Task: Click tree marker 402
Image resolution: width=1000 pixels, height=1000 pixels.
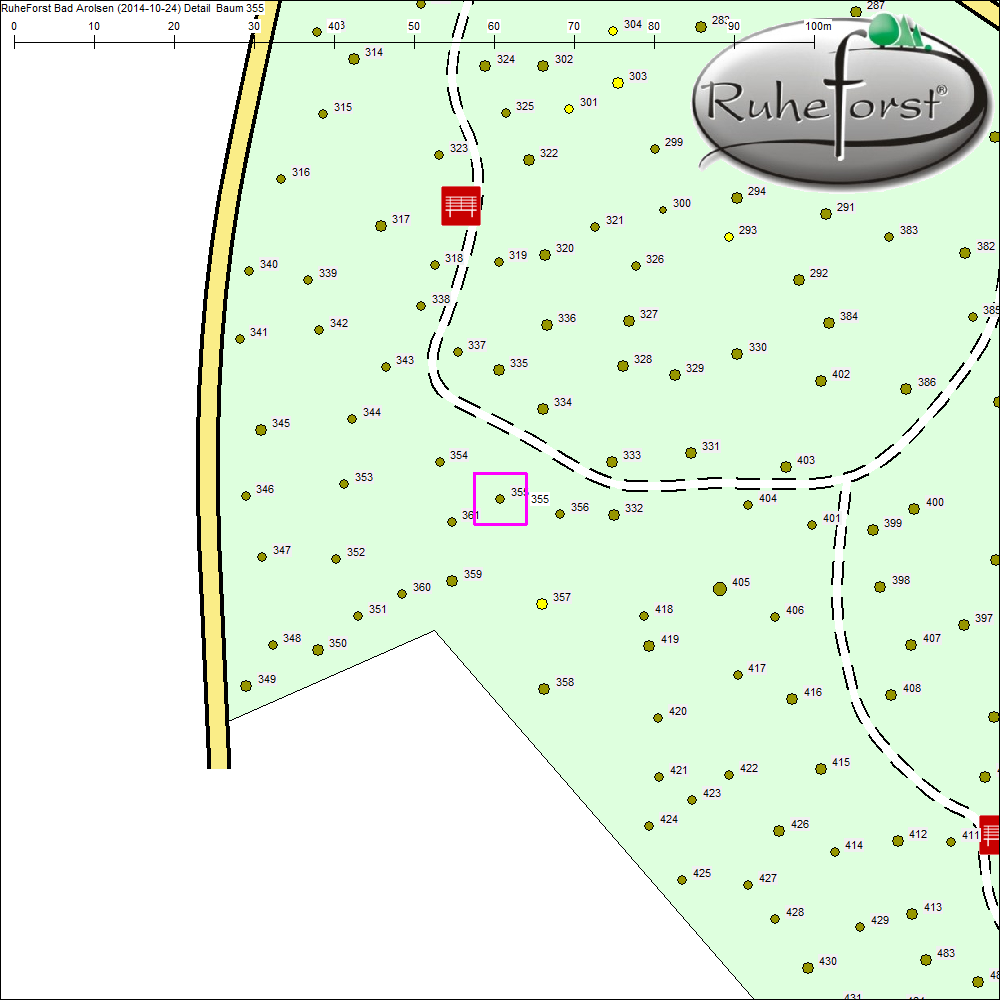Action: click(821, 381)
